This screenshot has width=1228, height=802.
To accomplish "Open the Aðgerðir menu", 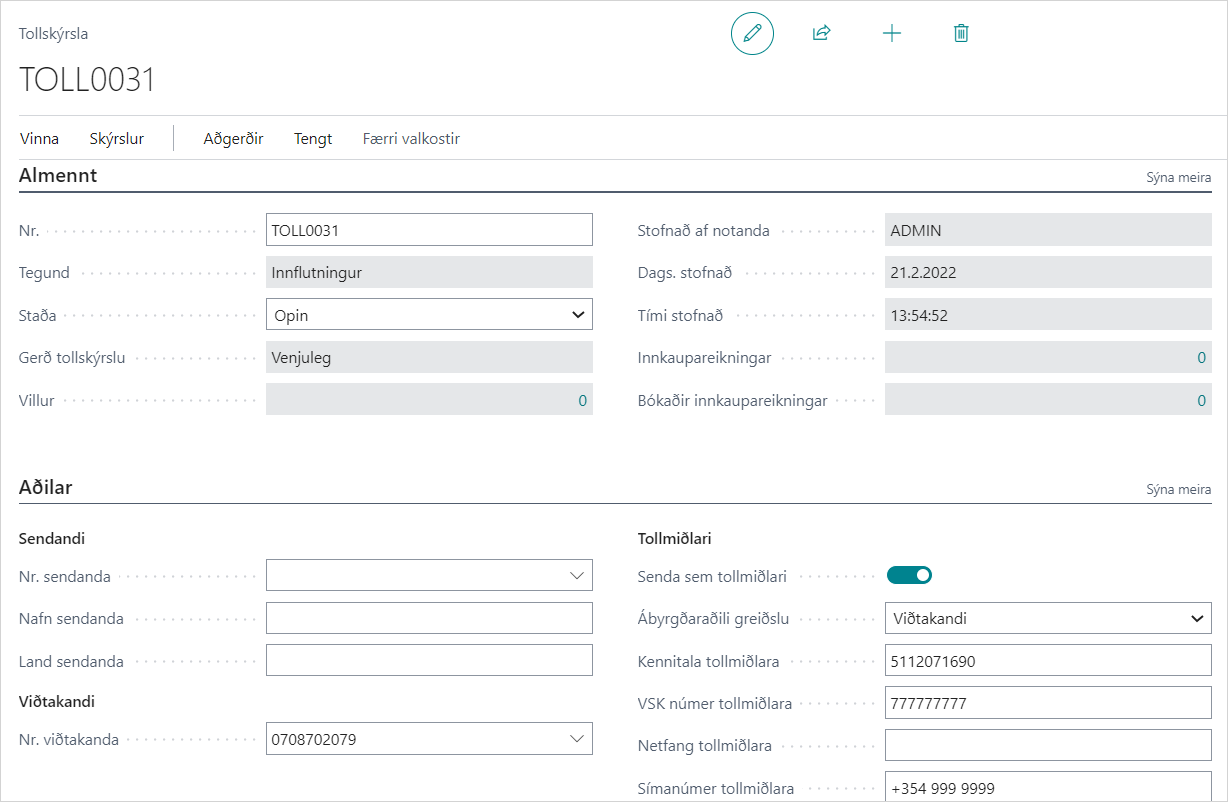I will [233, 139].
